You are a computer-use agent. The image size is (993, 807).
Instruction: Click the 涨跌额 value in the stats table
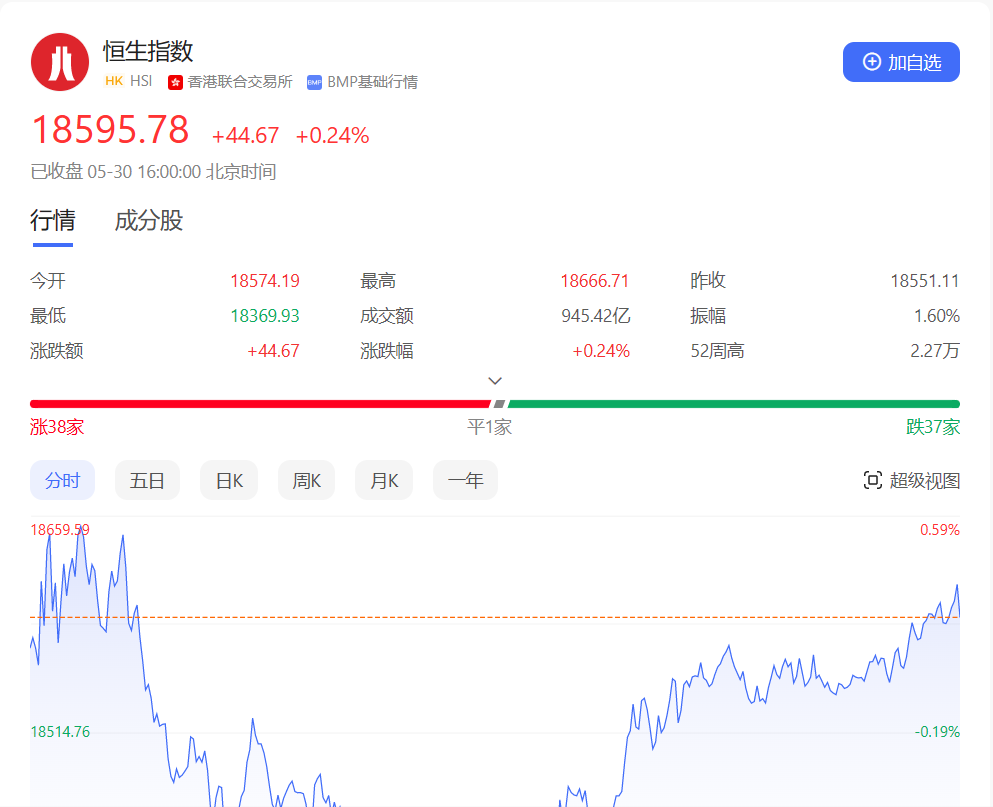click(x=273, y=351)
